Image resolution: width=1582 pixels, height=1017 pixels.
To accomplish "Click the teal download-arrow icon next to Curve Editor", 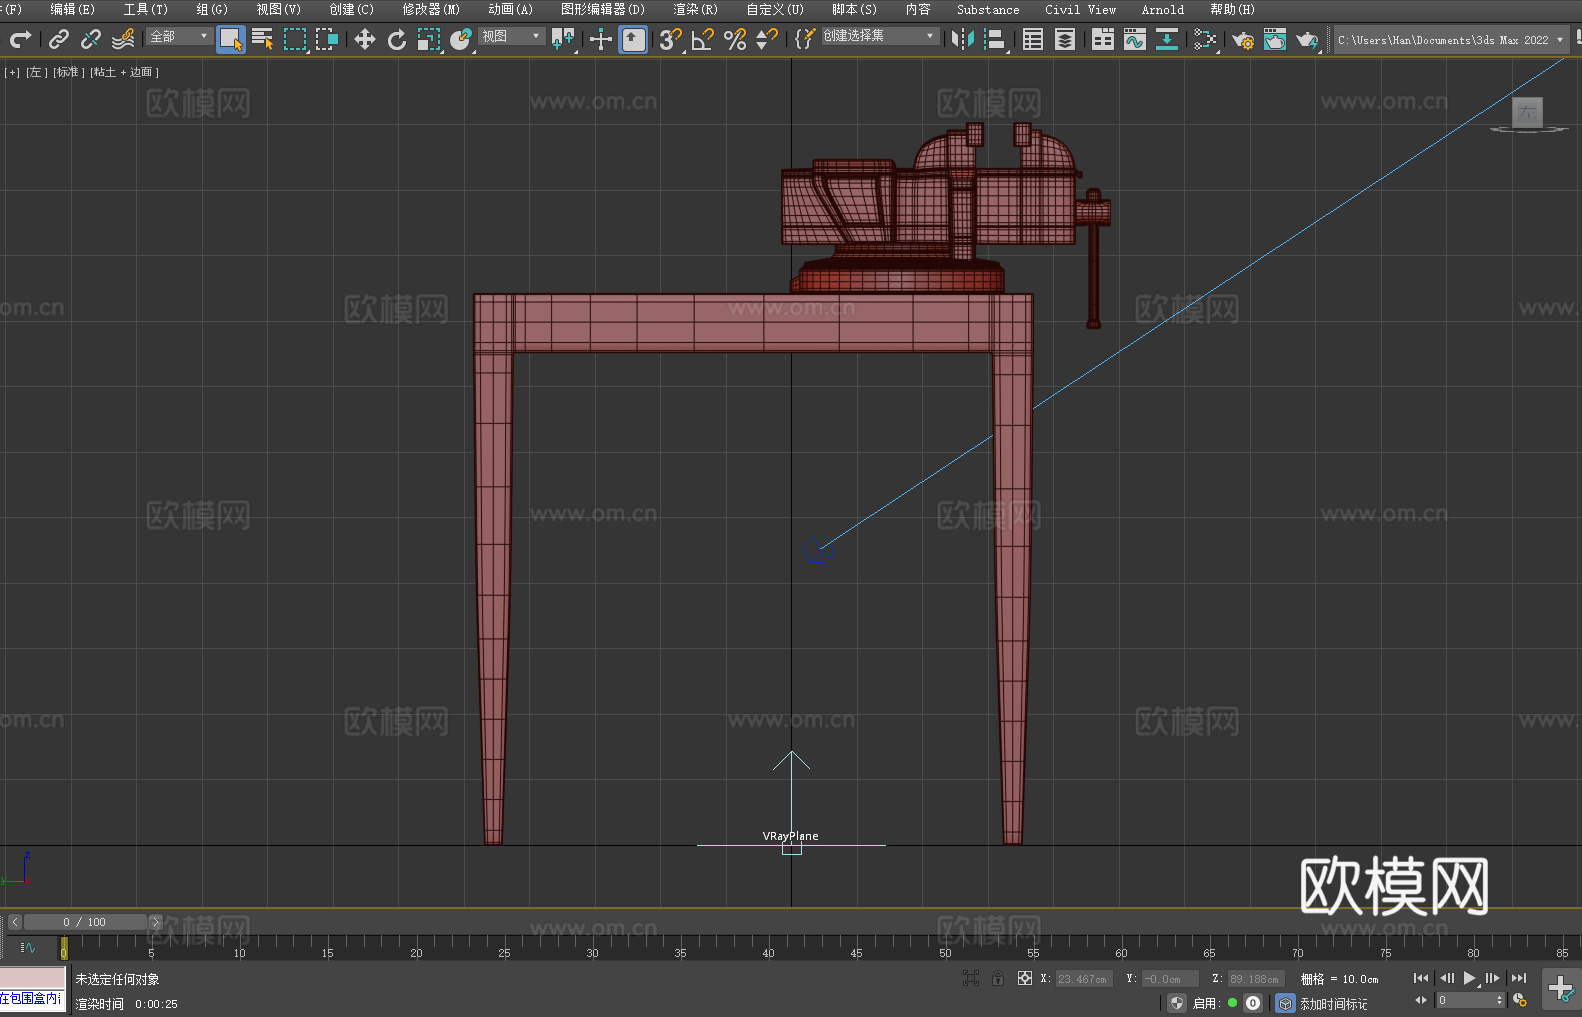I will coord(1167,39).
